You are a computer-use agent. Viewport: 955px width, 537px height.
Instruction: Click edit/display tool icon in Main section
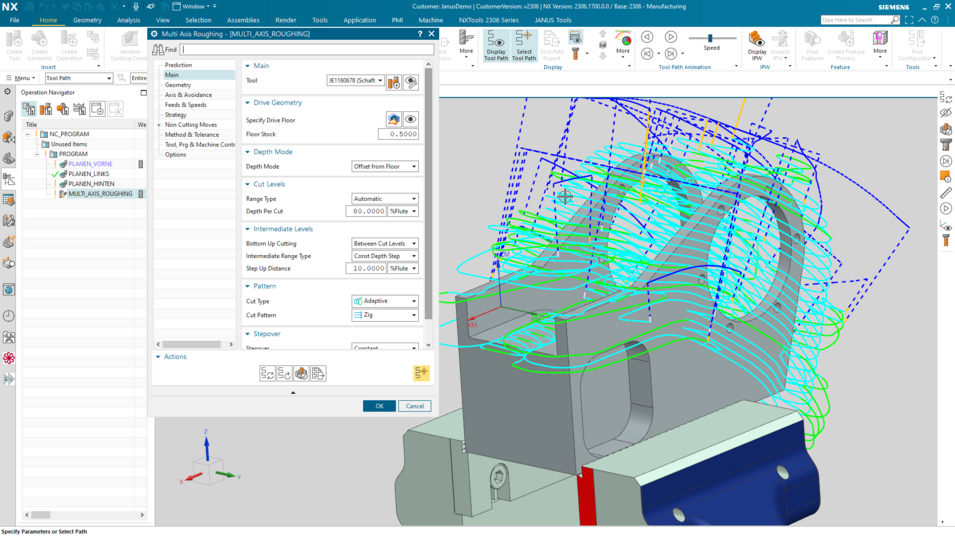[411, 82]
